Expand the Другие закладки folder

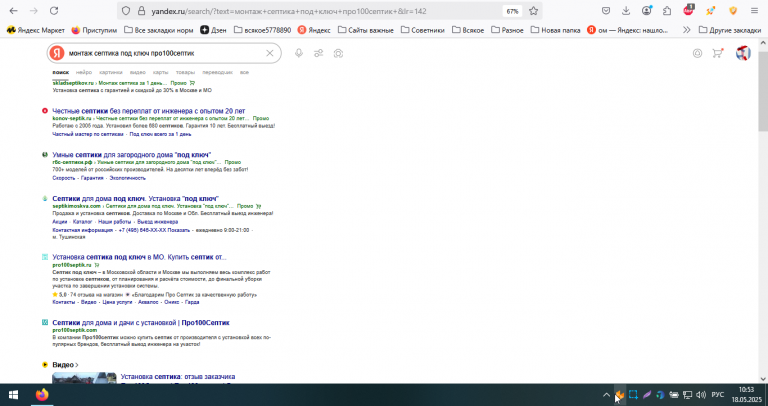pyautogui.click(x=729, y=30)
